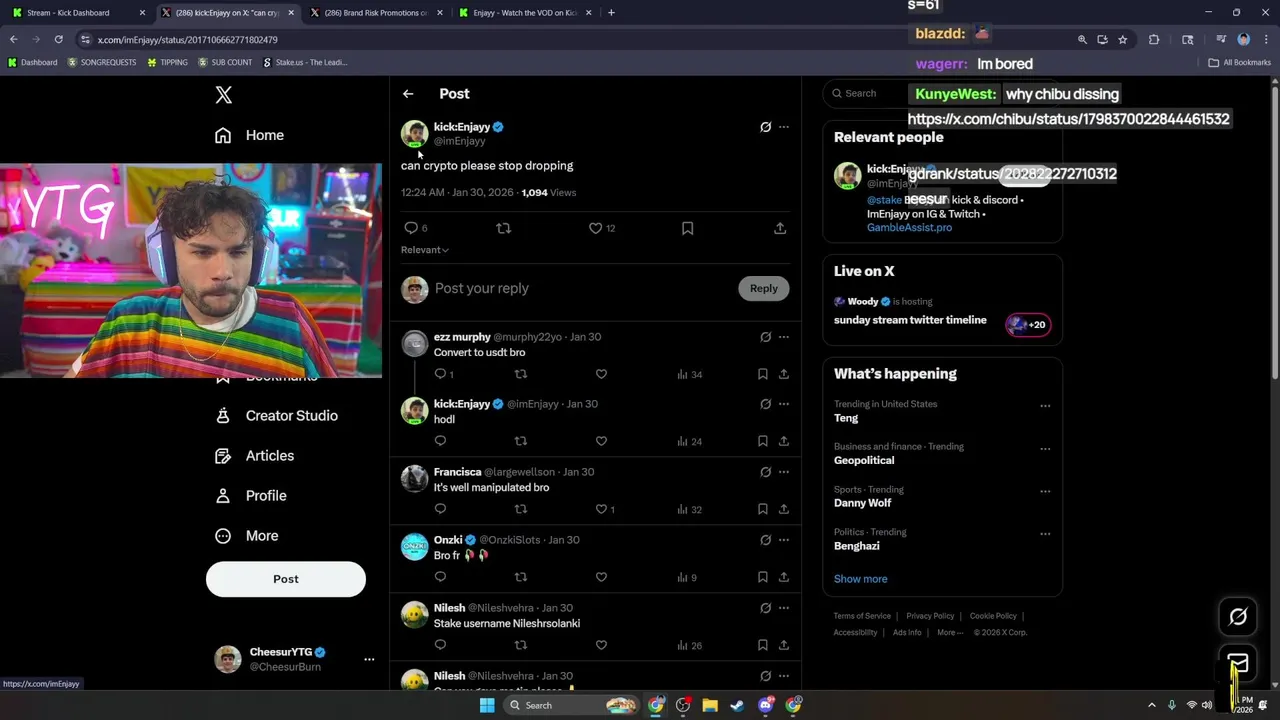1280x720 pixels.
Task: Switch to Brand Risk Promotions tab
Action: (x=374, y=13)
